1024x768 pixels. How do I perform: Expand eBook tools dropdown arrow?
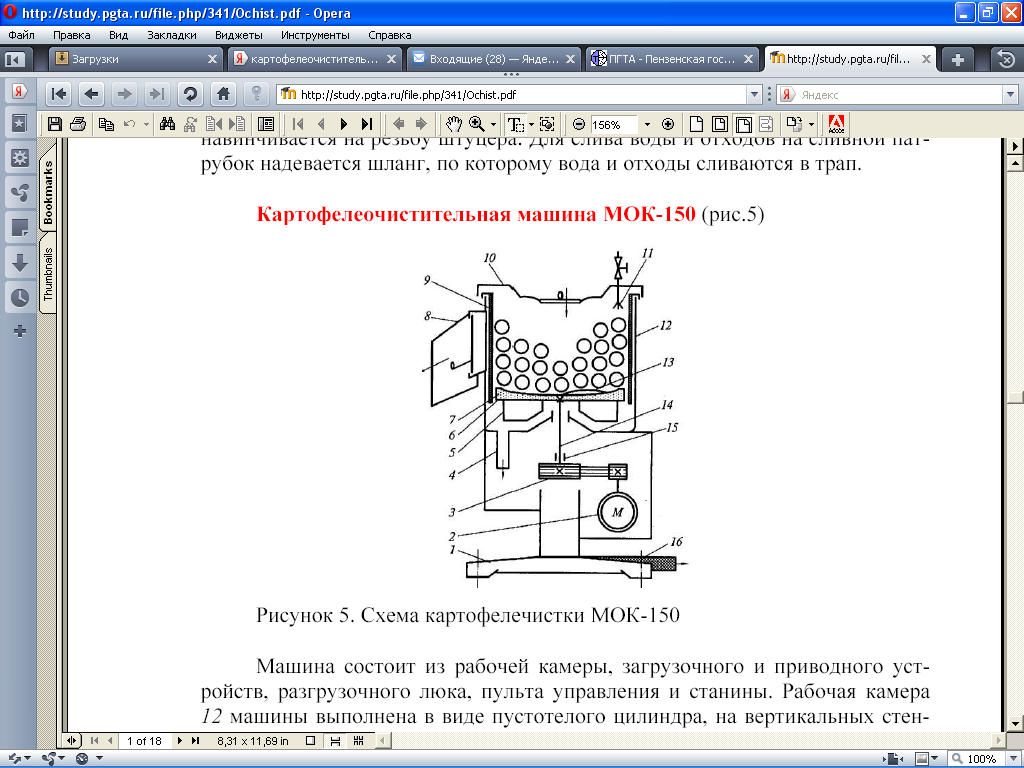pos(812,124)
